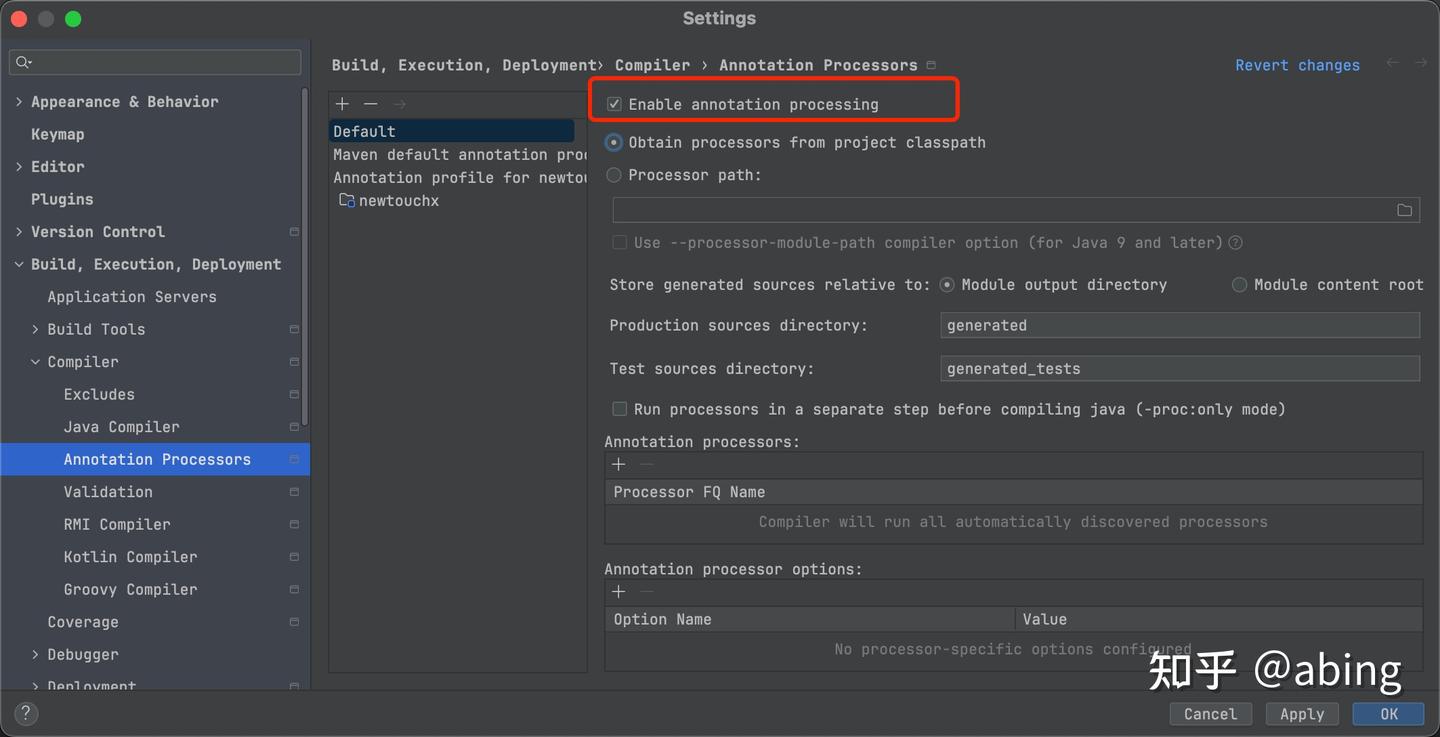Image resolution: width=1440 pixels, height=737 pixels.
Task: Click search magnifier icon in settings search
Action: pyautogui.click(x=23, y=62)
